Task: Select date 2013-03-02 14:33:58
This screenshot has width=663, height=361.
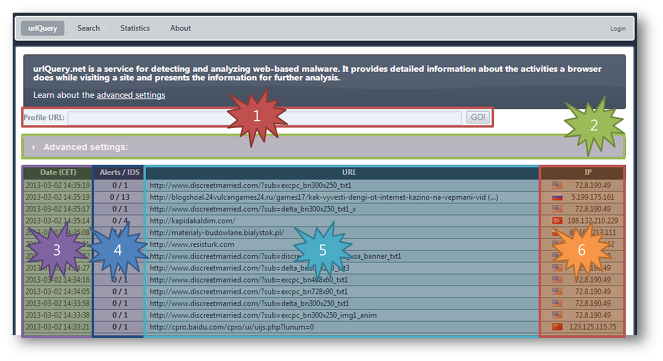Action: (58, 303)
